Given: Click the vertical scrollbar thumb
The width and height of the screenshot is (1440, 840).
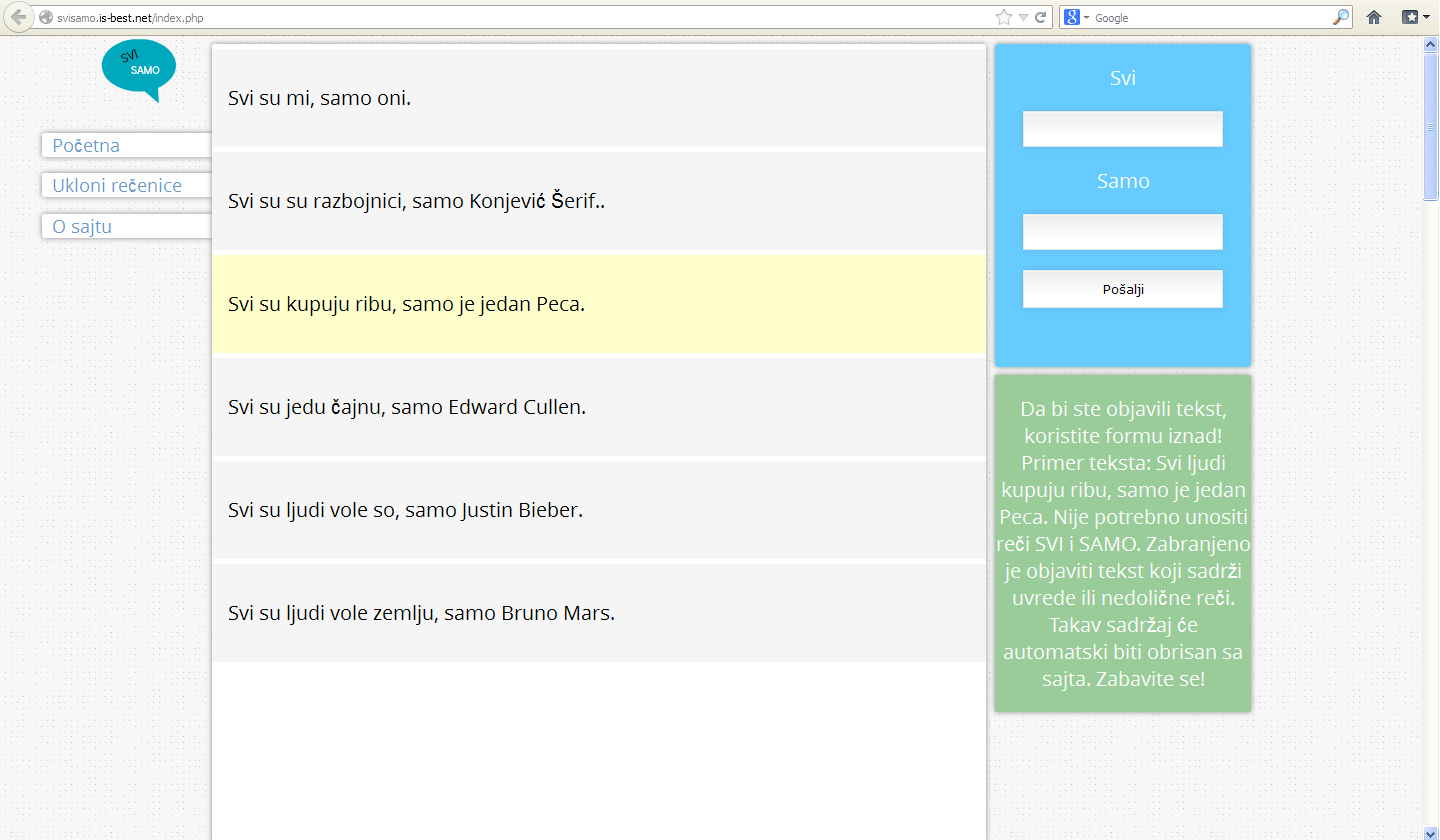Looking at the screenshot, I should [x=1430, y=126].
